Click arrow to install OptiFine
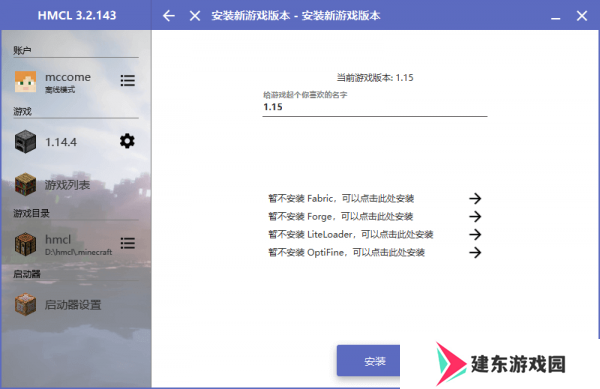This screenshot has height=389, width=600. [475, 252]
